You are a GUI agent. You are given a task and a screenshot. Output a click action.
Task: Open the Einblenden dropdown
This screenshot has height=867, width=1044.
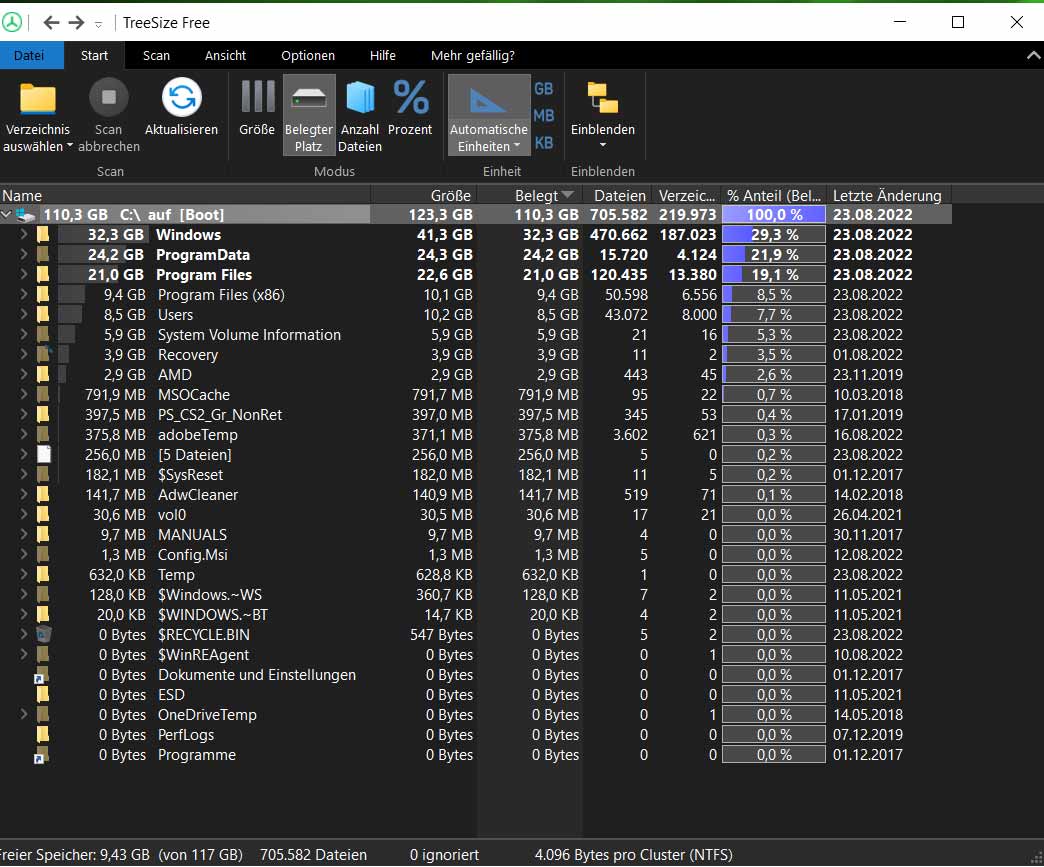[603, 115]
